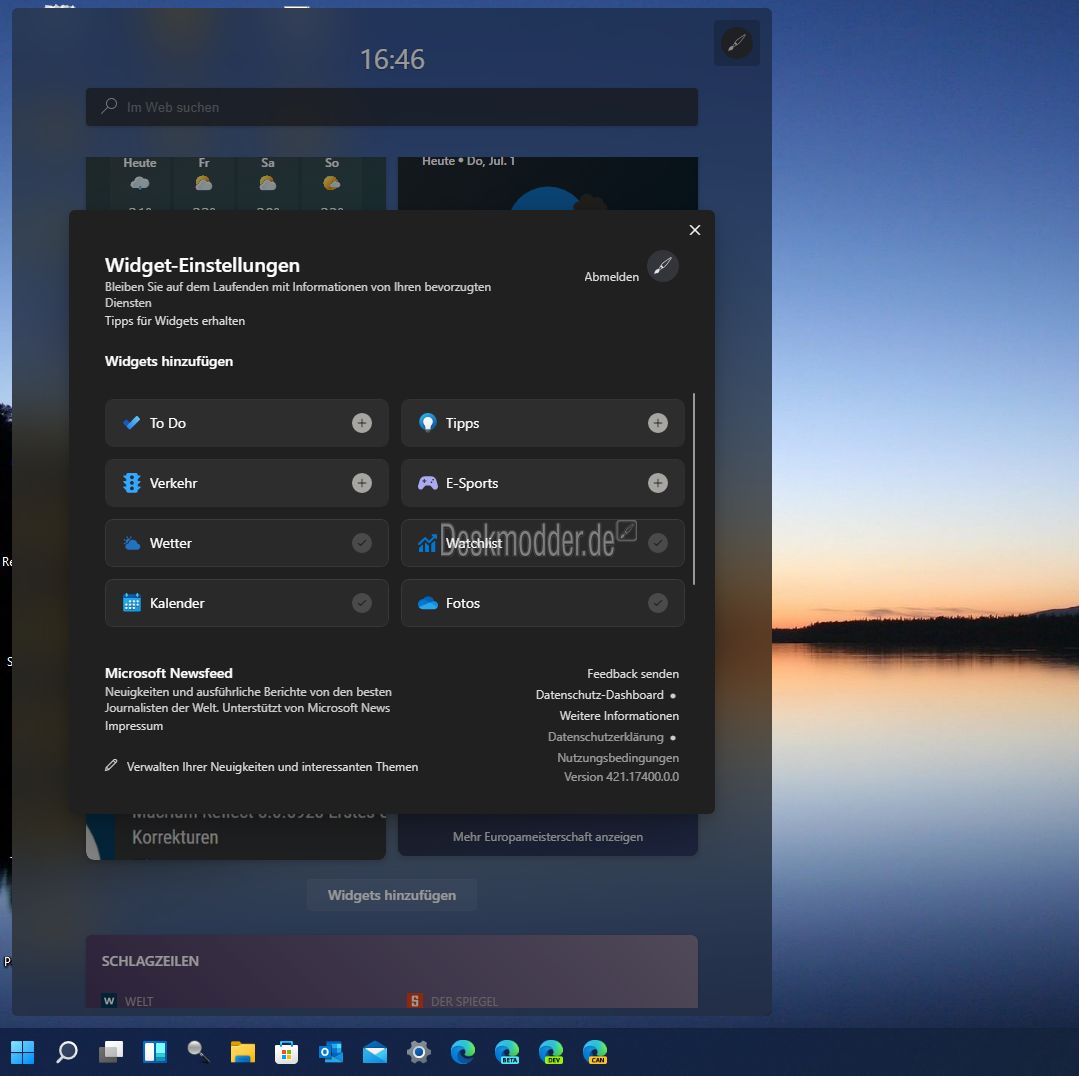Sign out via Abmelden
This screenshot has height=1076, width=1079.
(x=611, y=277)
